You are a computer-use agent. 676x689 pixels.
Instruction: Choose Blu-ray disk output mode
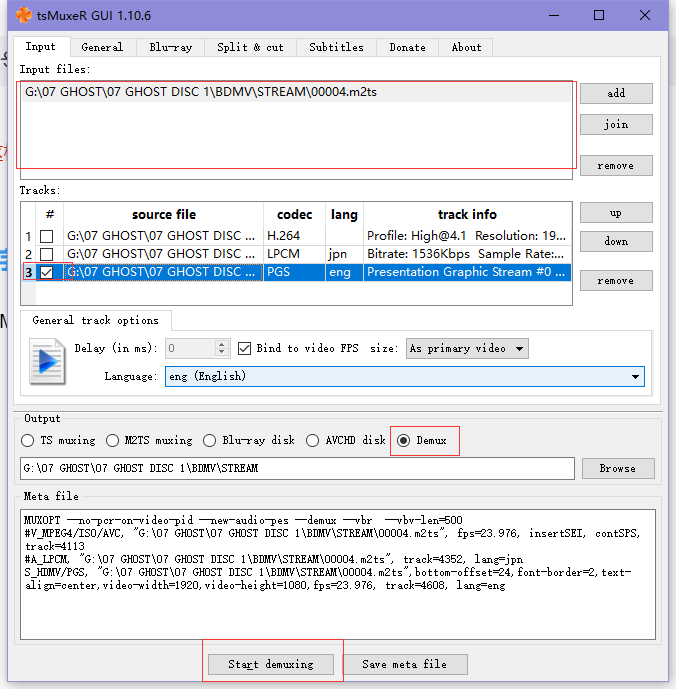pos(209,440)
